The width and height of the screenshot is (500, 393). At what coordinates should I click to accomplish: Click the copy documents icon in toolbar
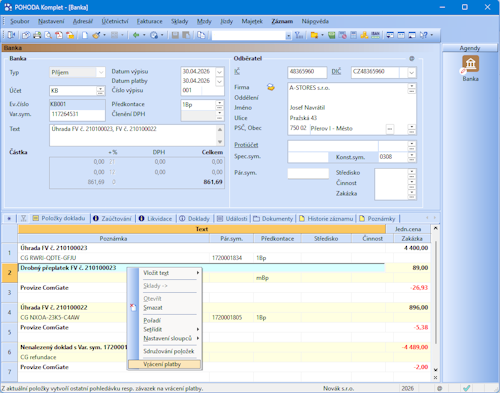(201, 35)
